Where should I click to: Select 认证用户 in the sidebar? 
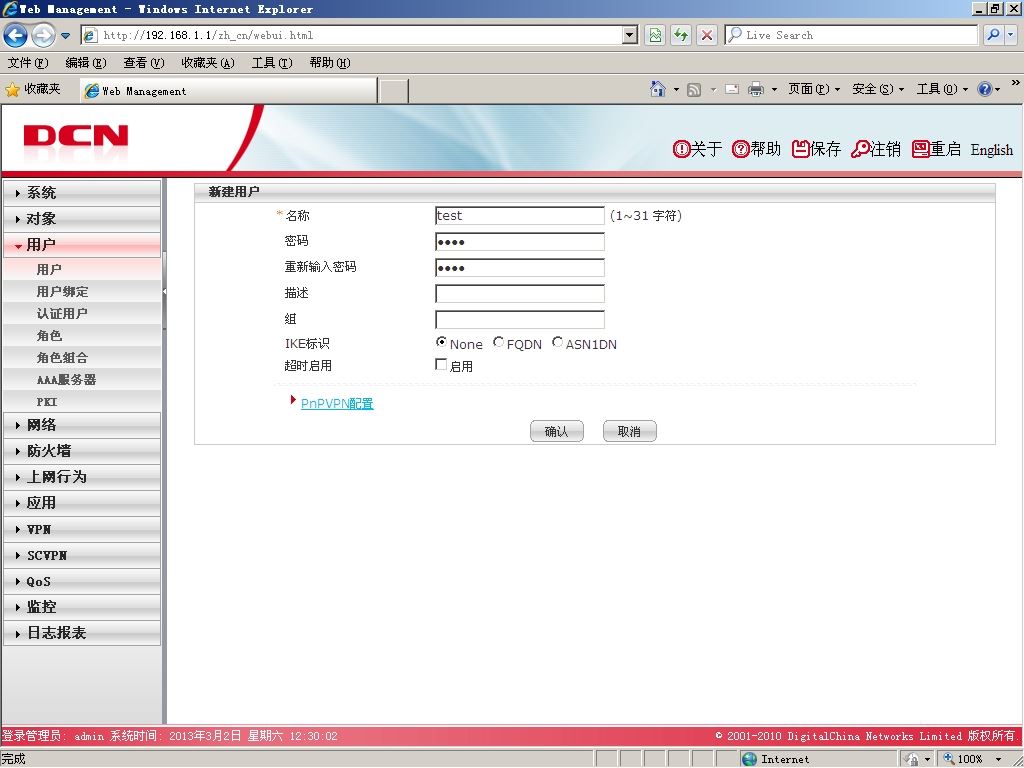[63, 313]
